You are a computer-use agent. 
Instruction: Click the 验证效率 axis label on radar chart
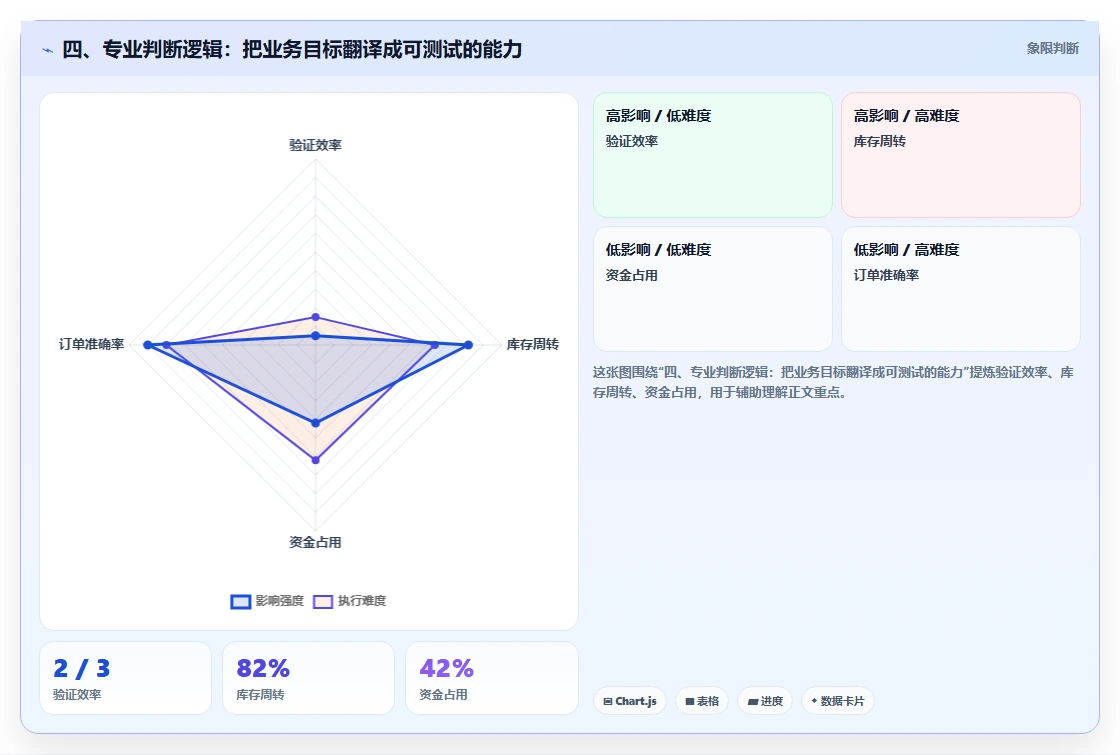(315, 145)
